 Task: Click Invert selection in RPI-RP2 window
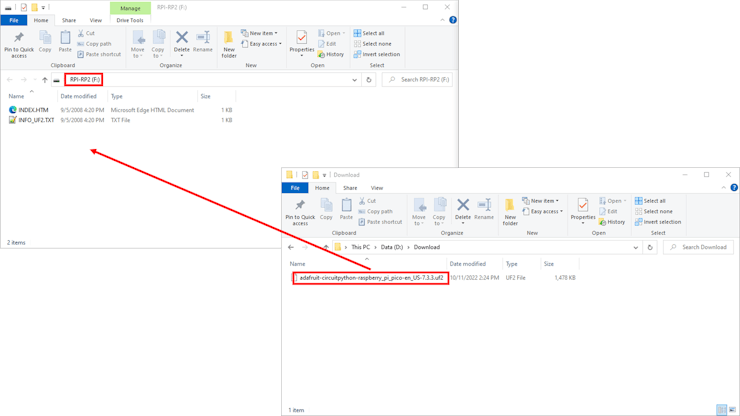(377, 54)
